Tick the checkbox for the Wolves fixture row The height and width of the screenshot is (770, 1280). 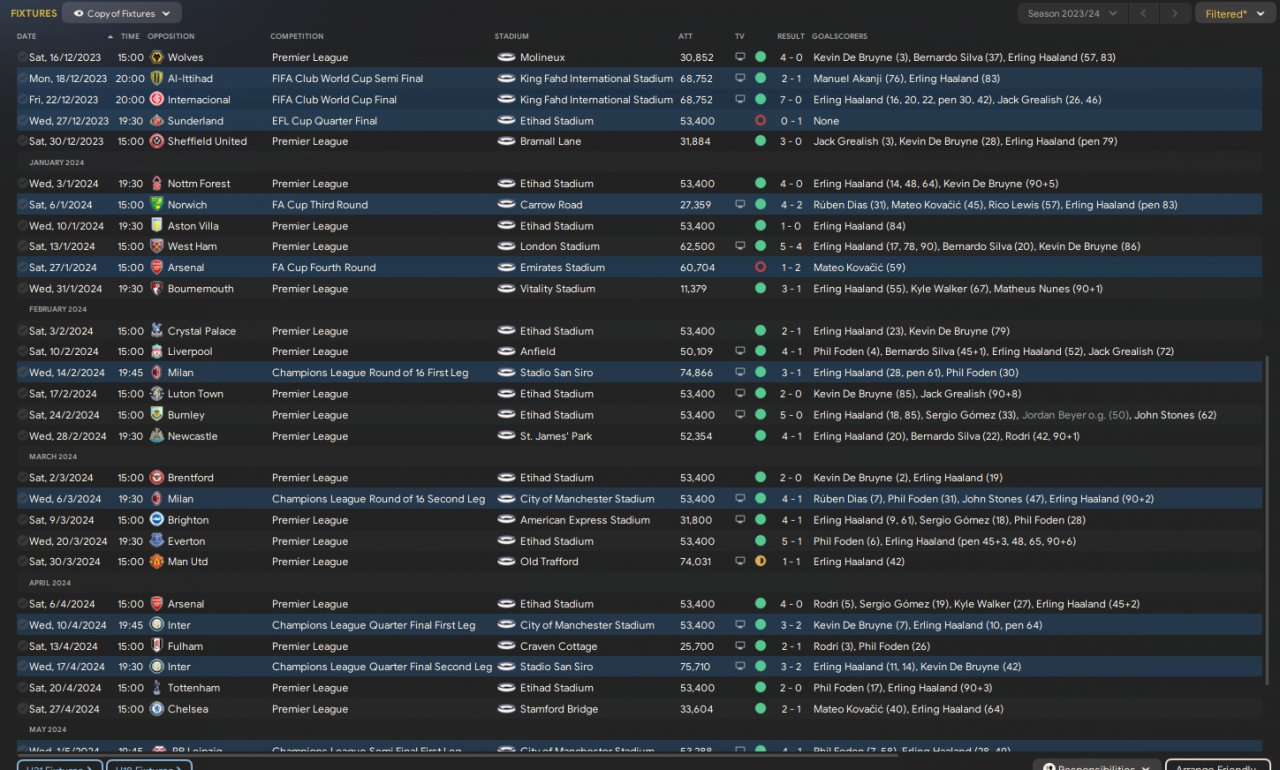pos(23,58)
